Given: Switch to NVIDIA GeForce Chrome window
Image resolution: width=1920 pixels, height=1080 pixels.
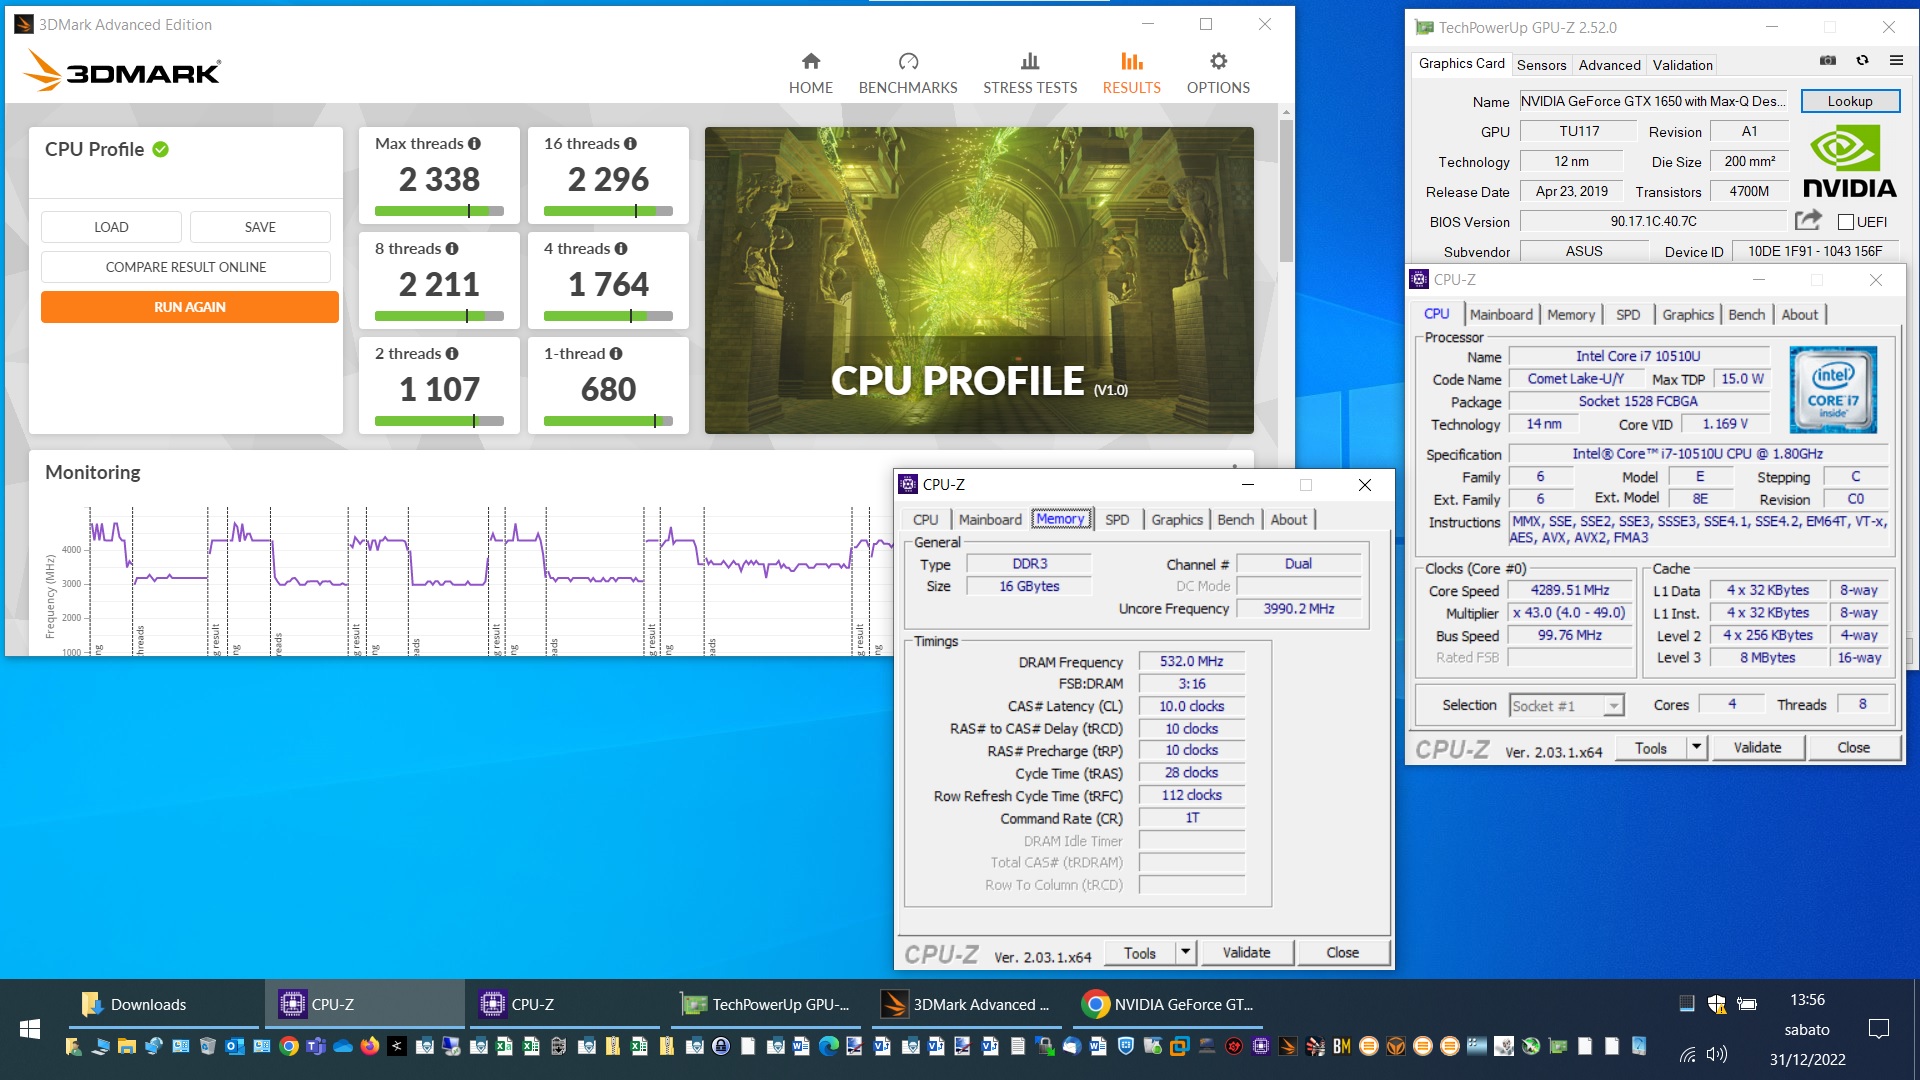Looking at the screenshot, I should coord(1168,1004).
